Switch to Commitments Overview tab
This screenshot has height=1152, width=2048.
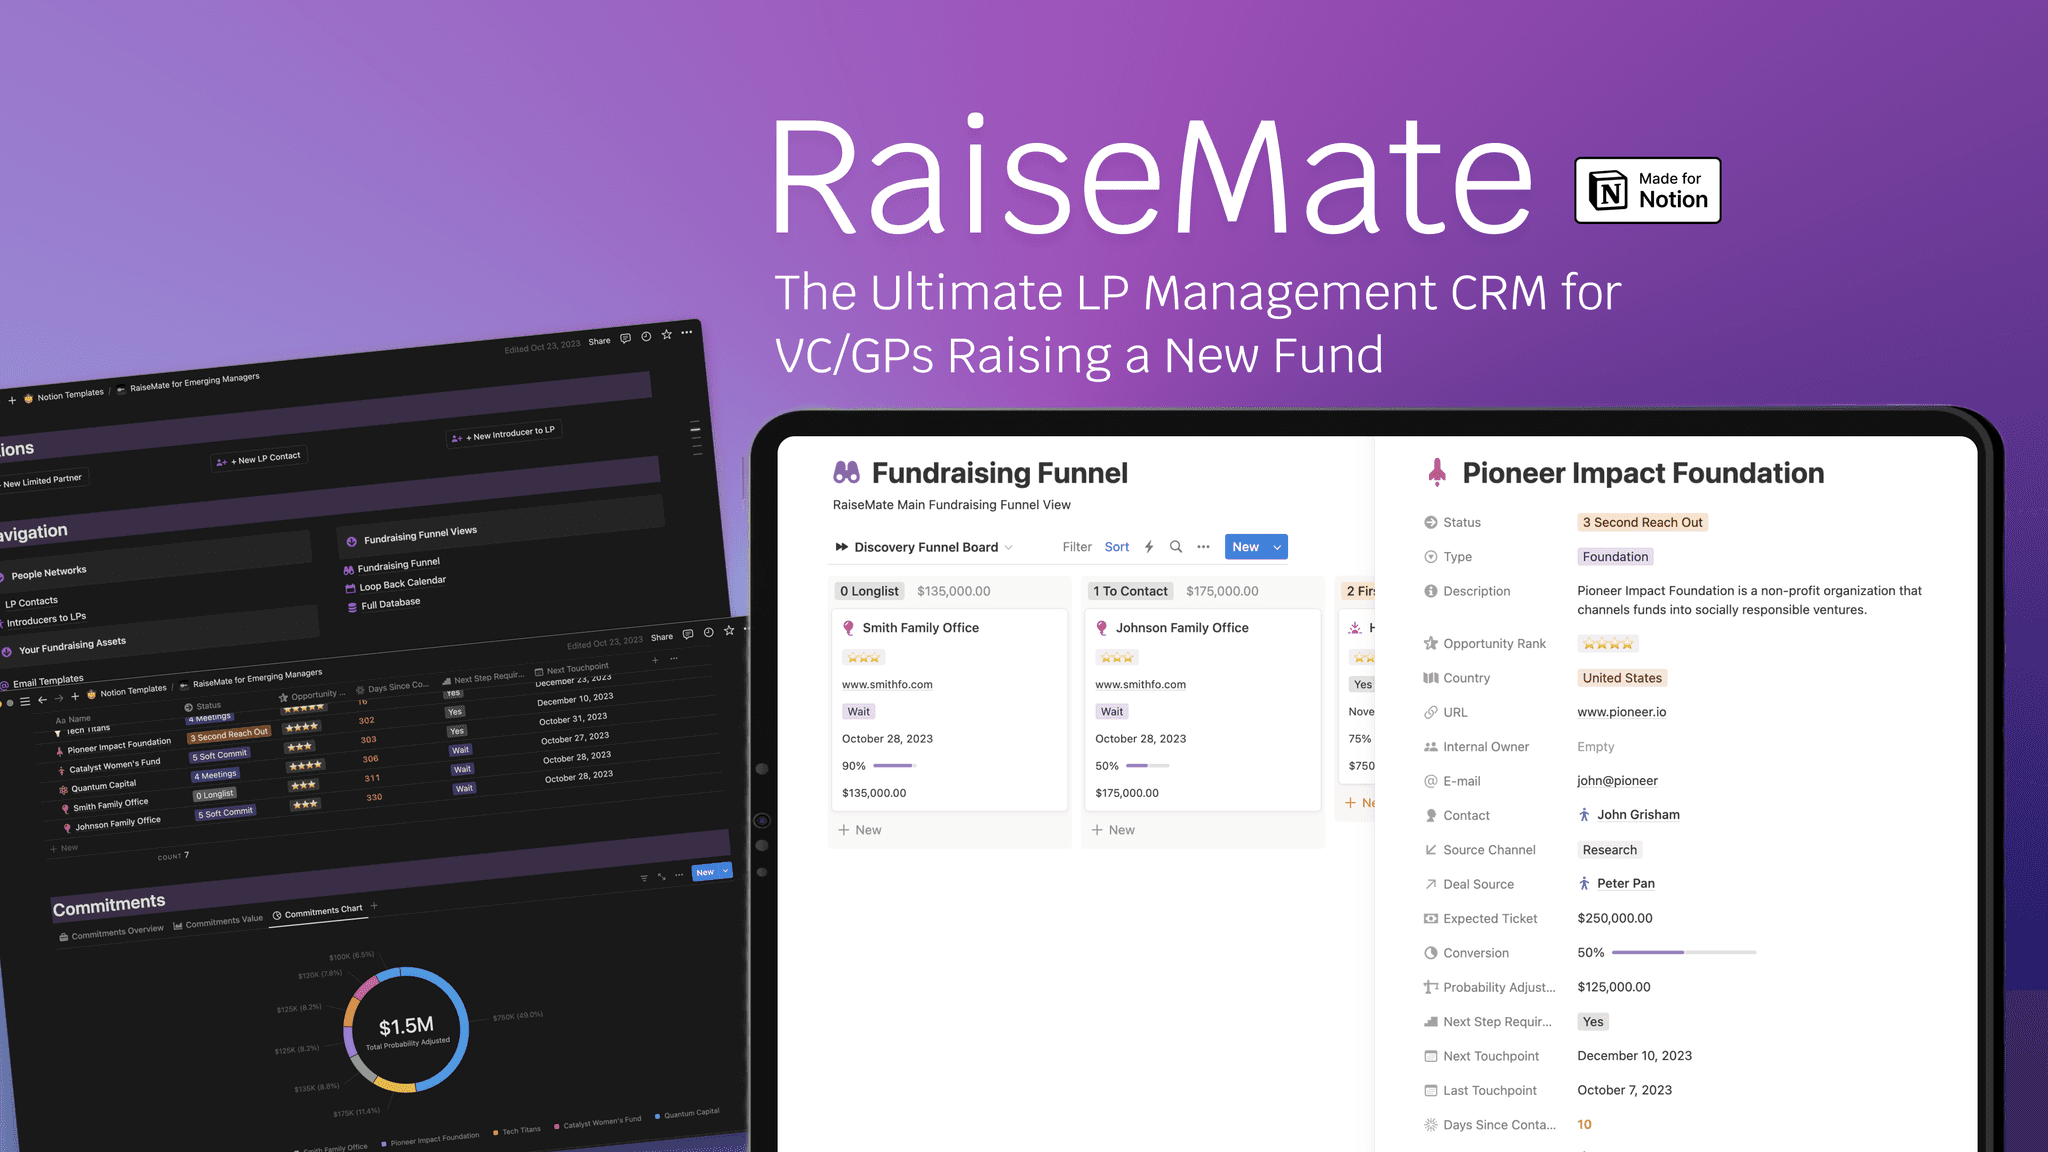point(111,932)
